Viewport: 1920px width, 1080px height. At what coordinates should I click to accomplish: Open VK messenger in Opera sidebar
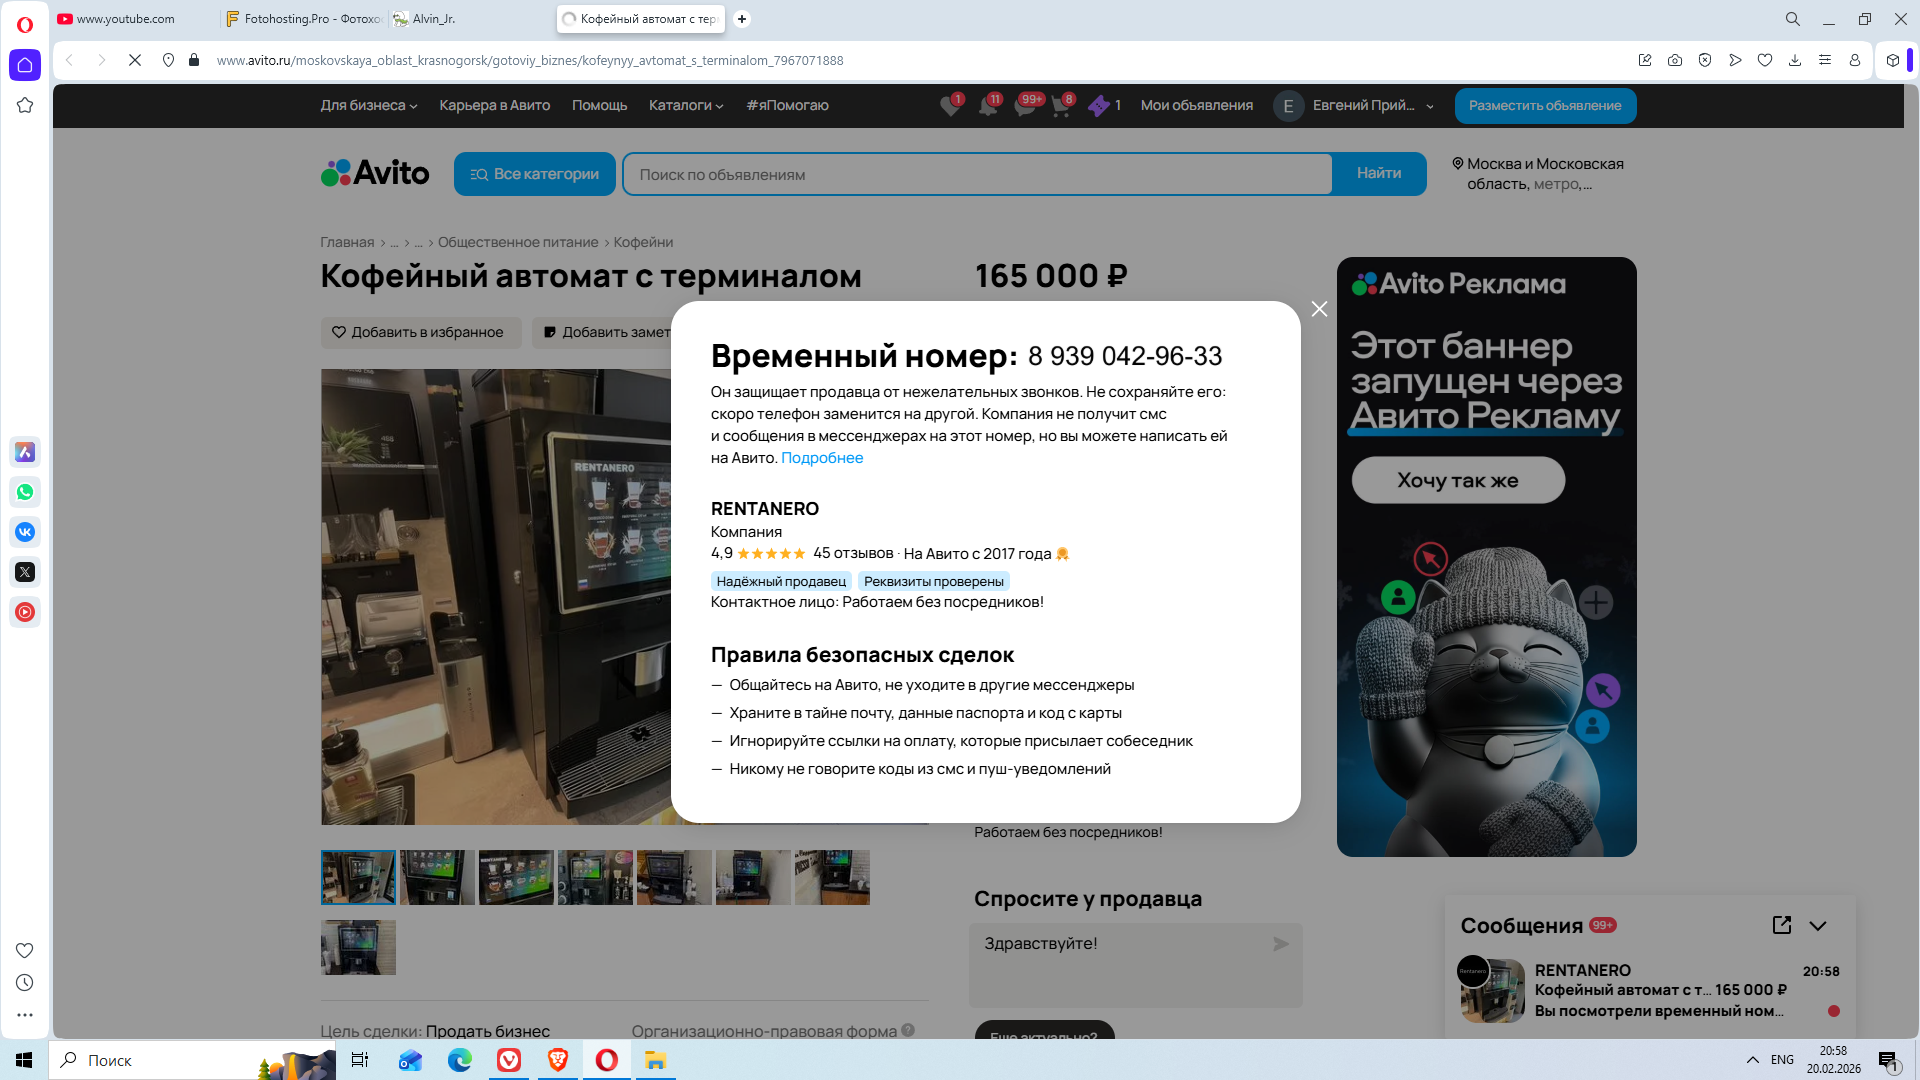coord(25,532)
